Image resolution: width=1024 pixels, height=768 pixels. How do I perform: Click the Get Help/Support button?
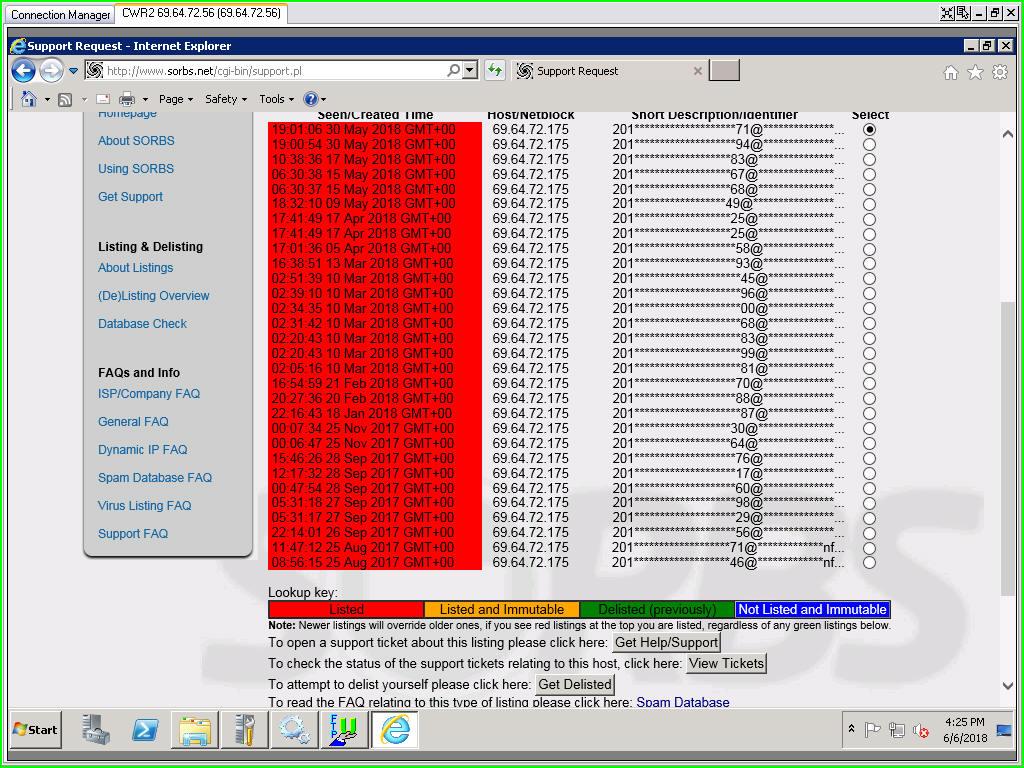(666, 643)
